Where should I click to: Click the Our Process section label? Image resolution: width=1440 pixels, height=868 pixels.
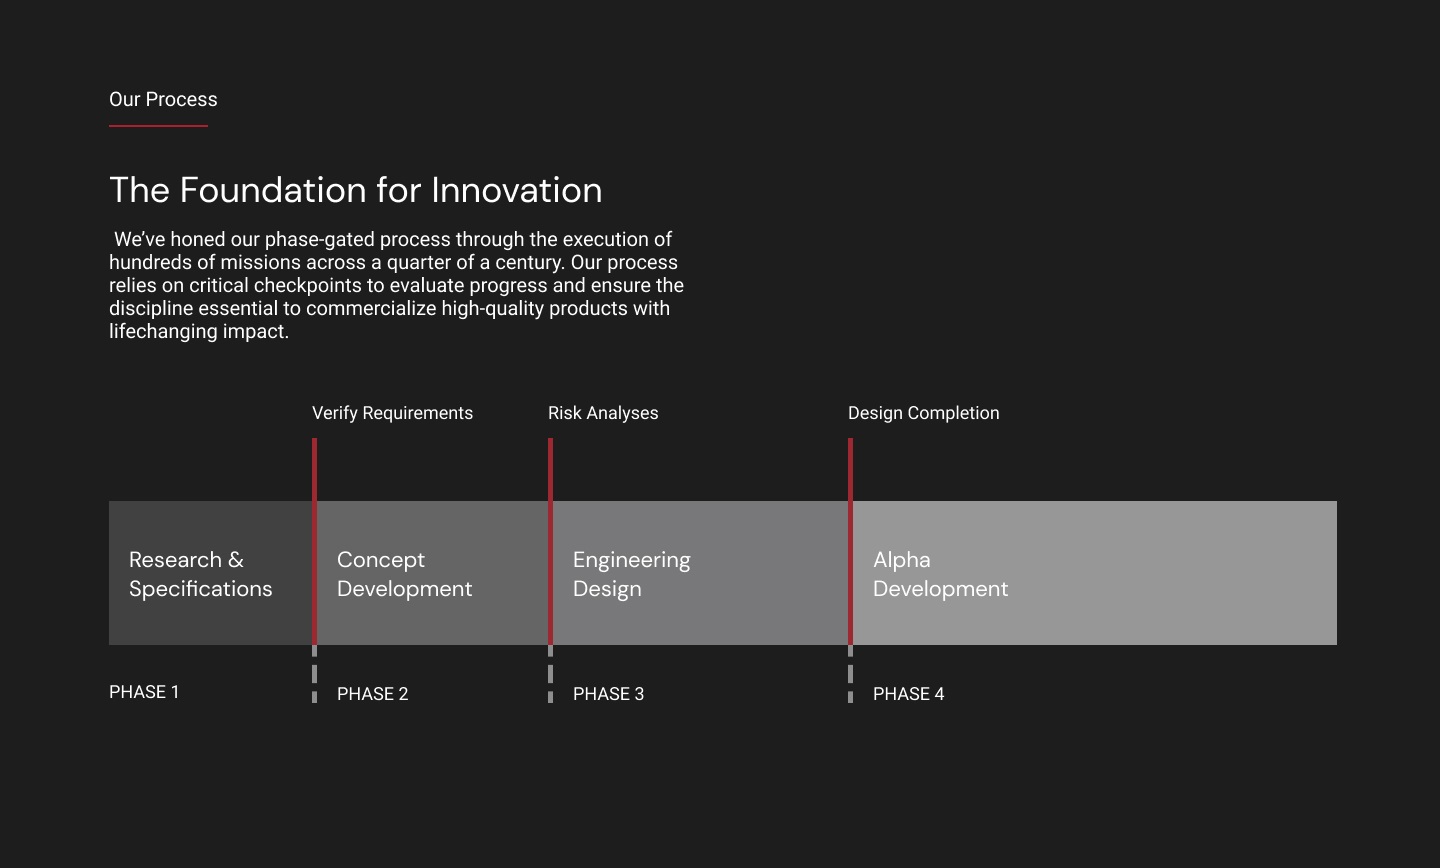(x=163, y=99)
